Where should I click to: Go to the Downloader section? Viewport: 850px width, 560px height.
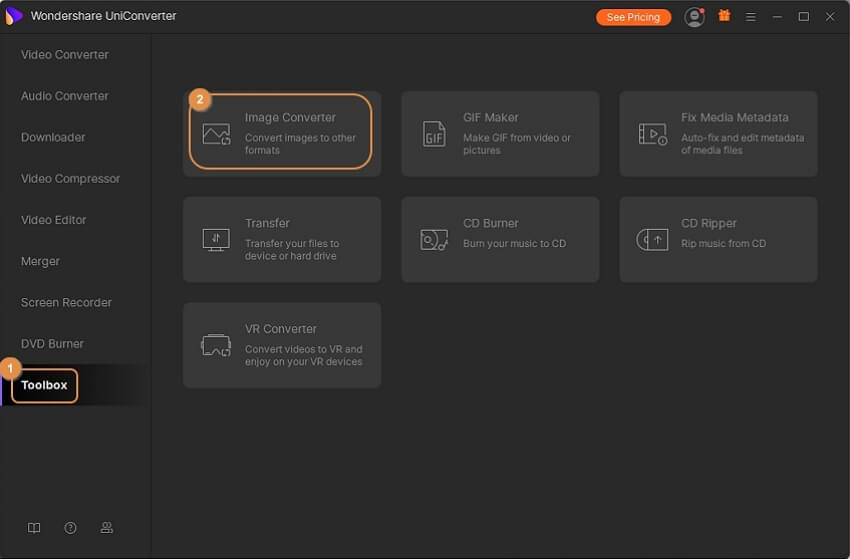tap(53, 137)
